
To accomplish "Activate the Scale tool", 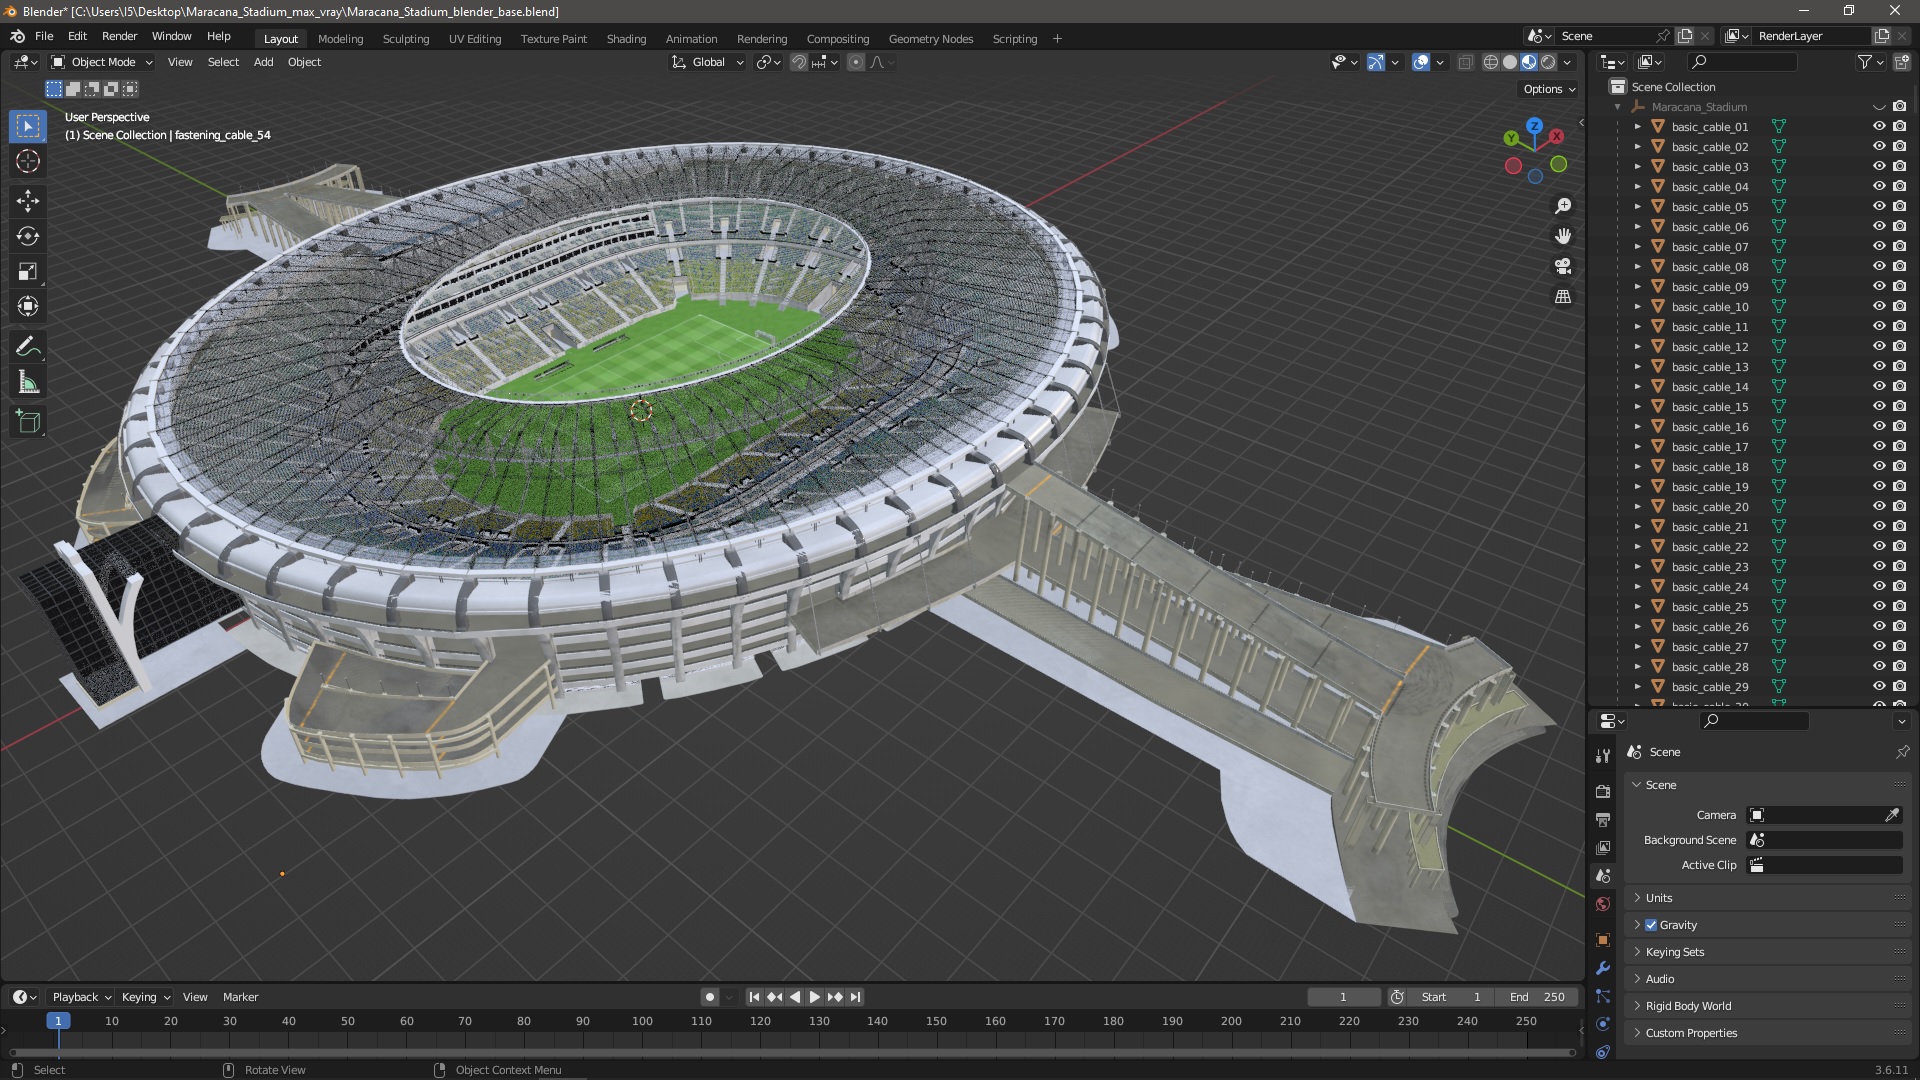I will point(28,271).
